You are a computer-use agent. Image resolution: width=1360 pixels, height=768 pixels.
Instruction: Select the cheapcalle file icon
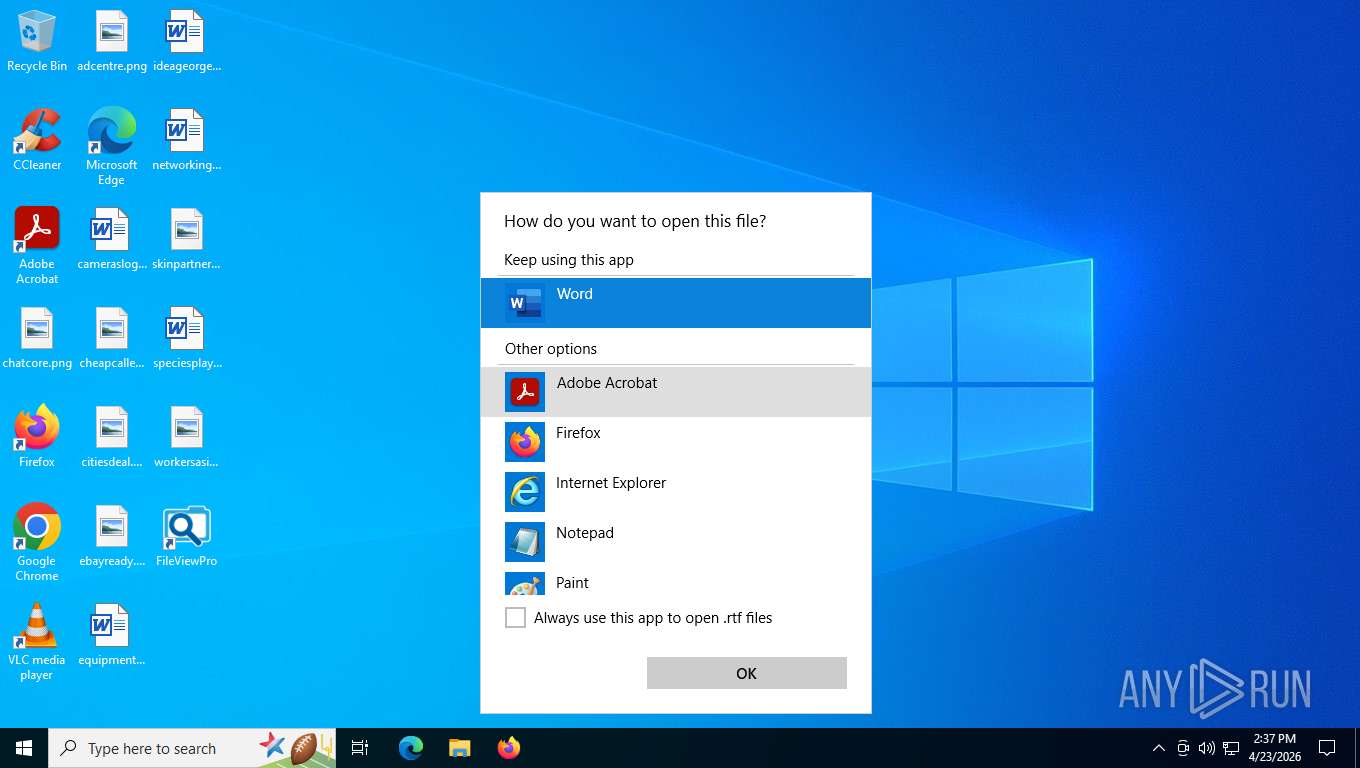112,338
